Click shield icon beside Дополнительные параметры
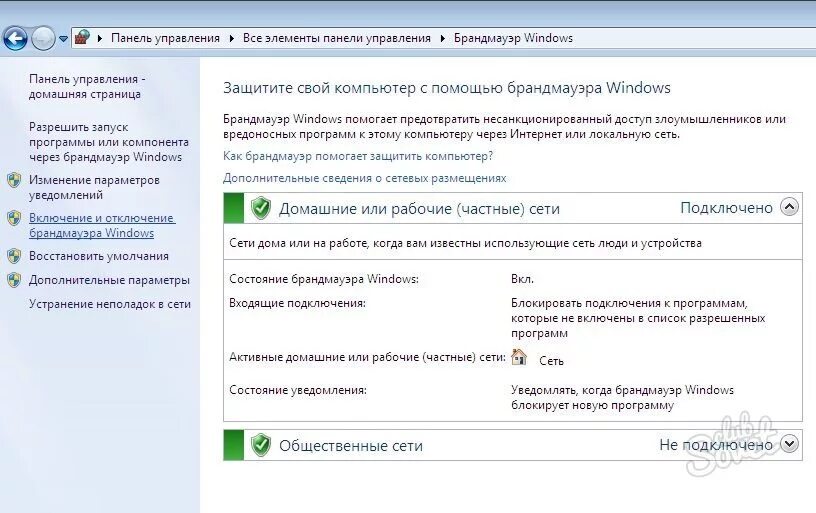Viewport: 816px width, 513px height. (14, 280)
